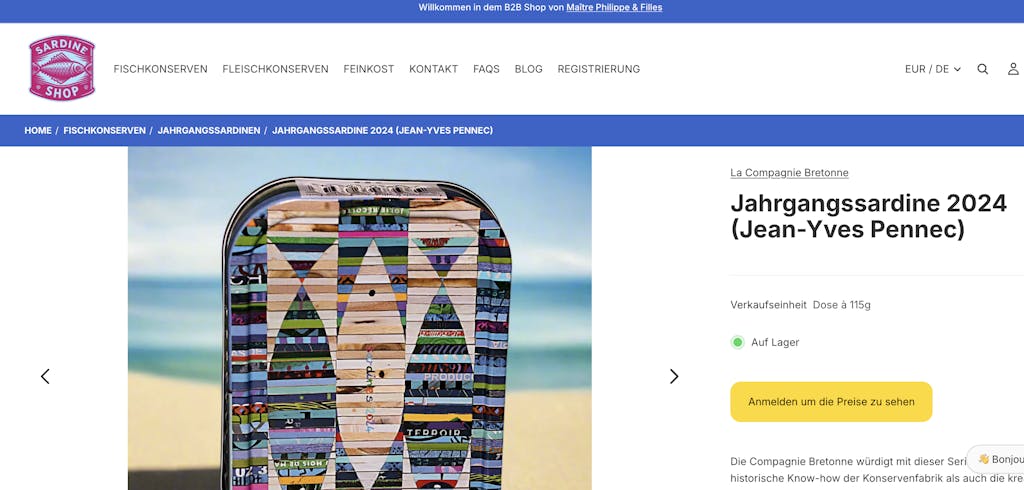Click the Sardine Shop logo
This screenshot has height=490, width=1024.
(62, 69)
